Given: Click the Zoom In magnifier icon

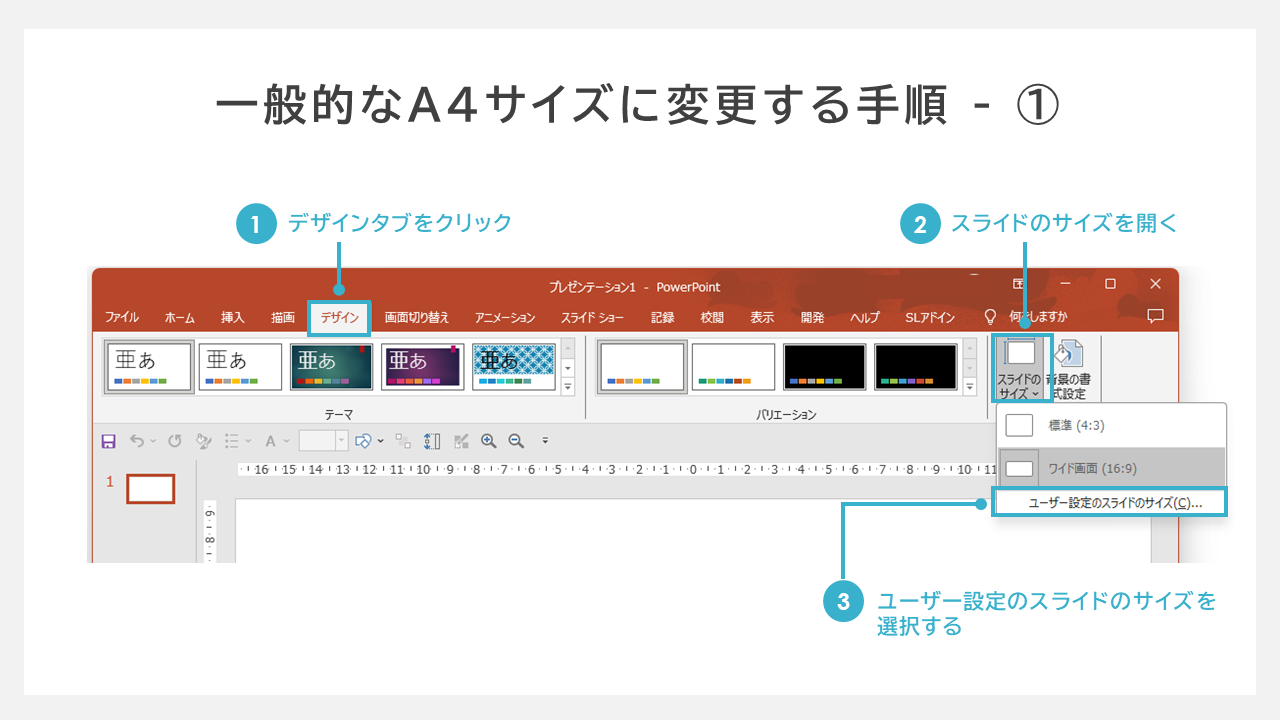Looking at the screenshot, I should [489, 441].
